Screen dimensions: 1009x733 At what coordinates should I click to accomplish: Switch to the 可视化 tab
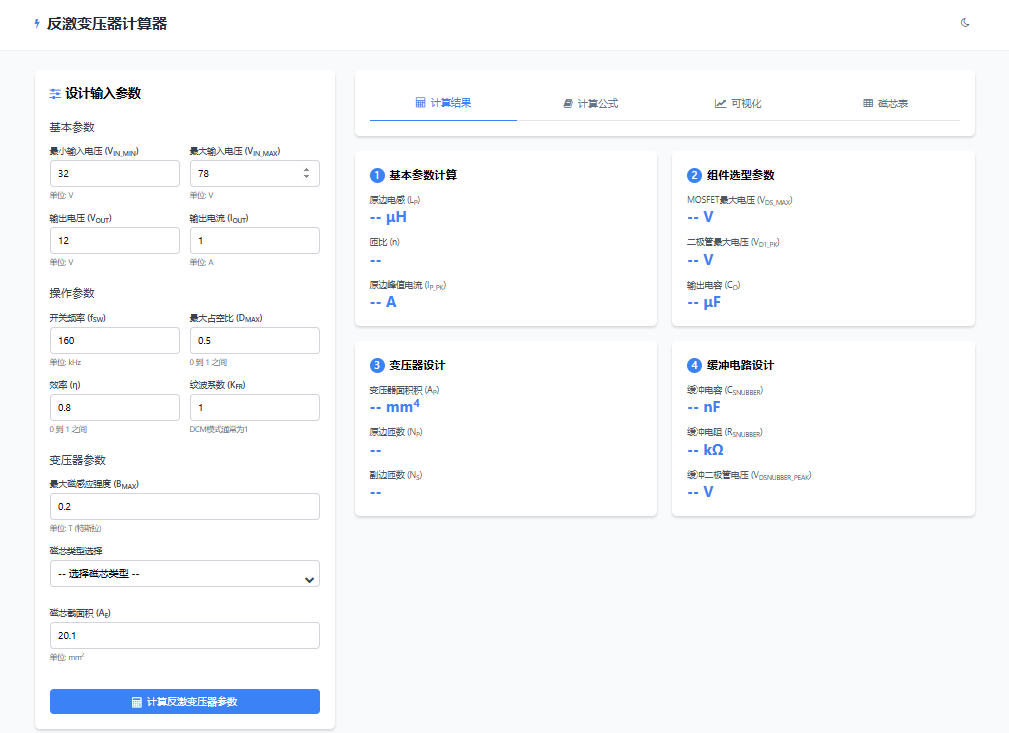738,103
